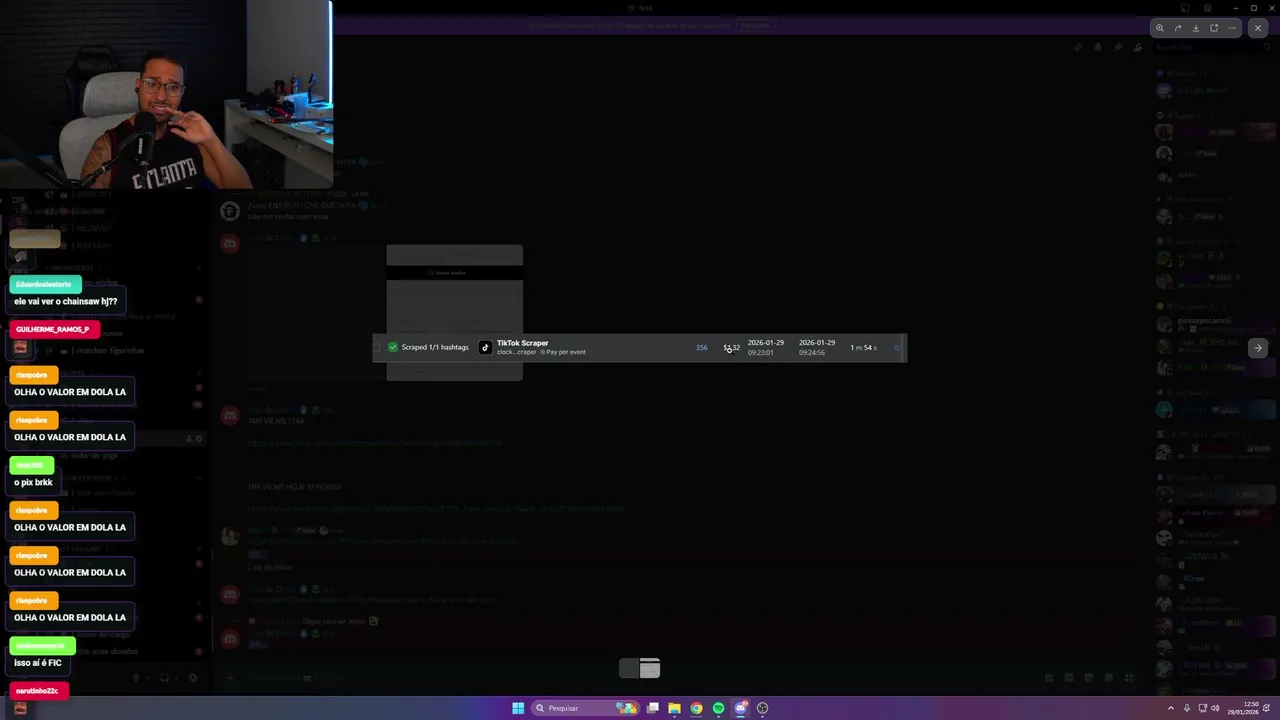Zoom in using the image viewer magnifier icon

1159,28
